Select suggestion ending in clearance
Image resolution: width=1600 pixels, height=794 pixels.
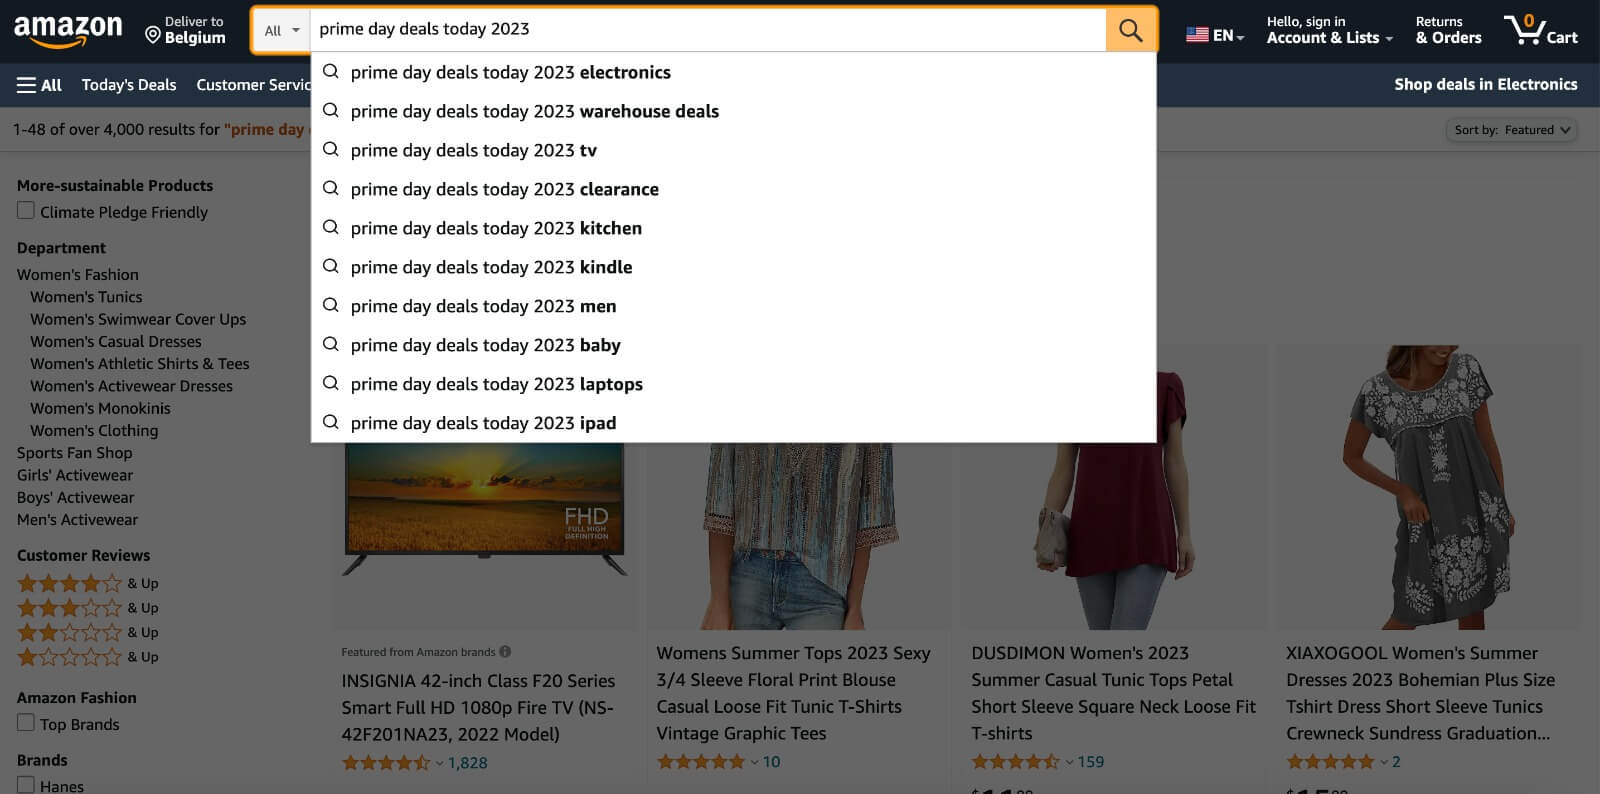coord(734,189)
